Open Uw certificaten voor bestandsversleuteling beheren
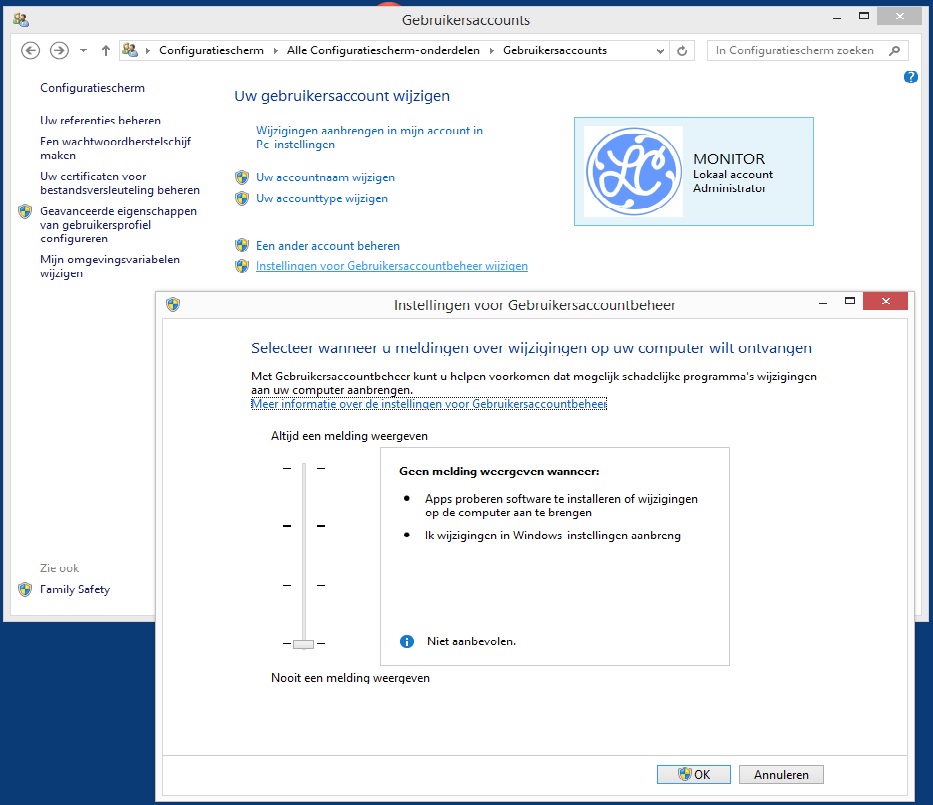This screenshot has height=805, width=933. (x=120, y=183)
